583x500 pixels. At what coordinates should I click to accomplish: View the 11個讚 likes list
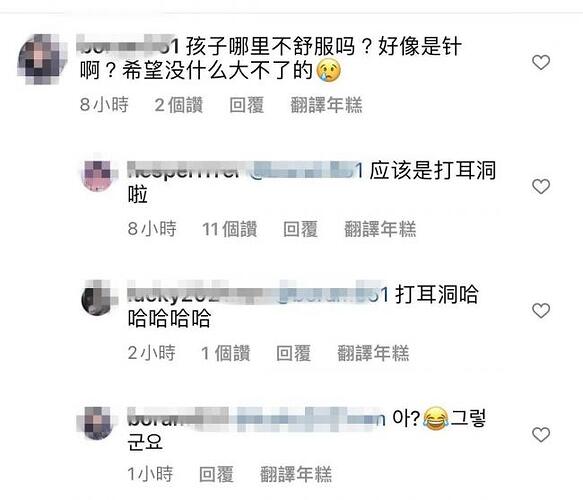tap(229, 229)
